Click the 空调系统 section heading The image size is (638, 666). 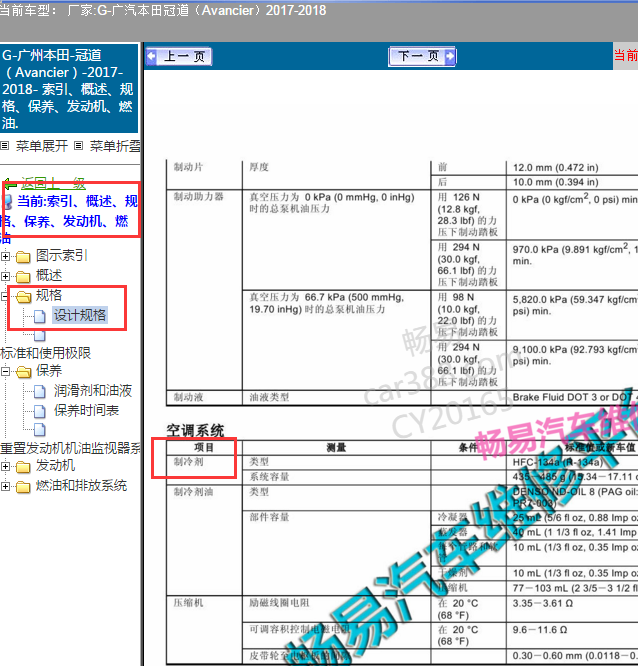click(x=195, y=430)
